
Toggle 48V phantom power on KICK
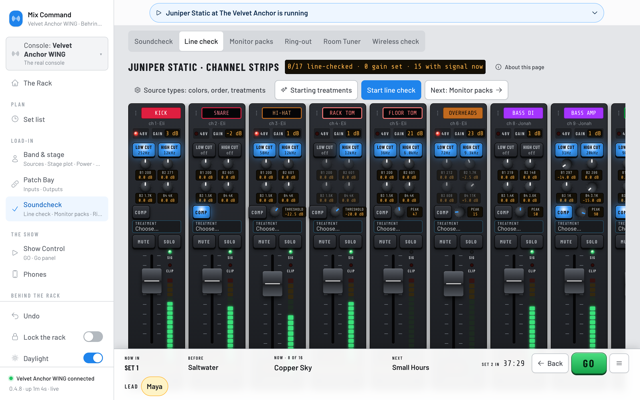coord(140,133)
